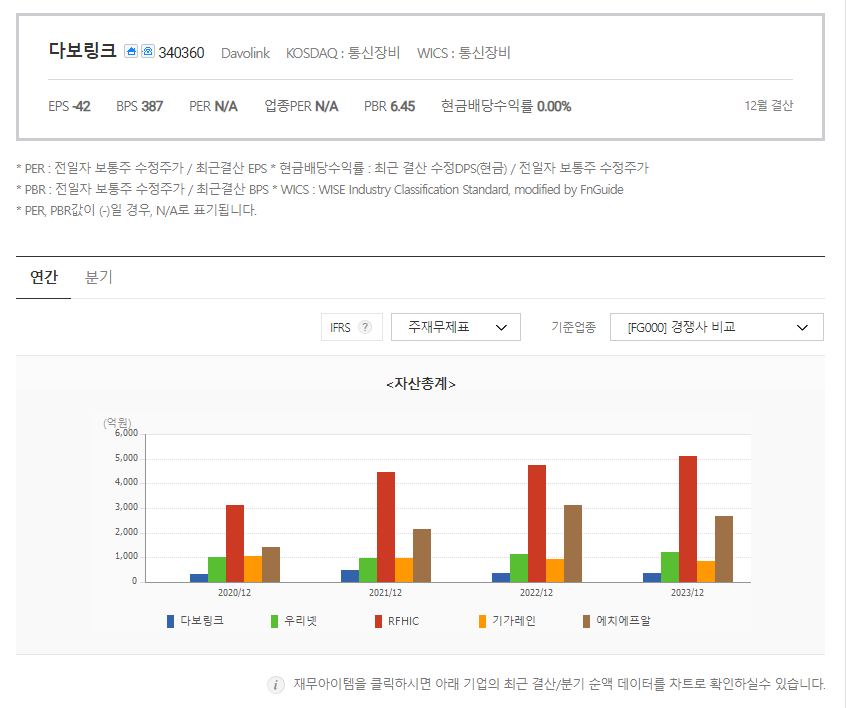Toggle the RFHIC red legend swatch
The width and height of the screenshot is (846, 708).
[x=378, y=621]
